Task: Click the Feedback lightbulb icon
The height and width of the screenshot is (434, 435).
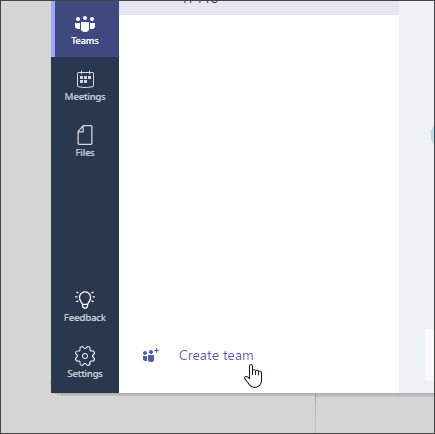Action: 85,300
